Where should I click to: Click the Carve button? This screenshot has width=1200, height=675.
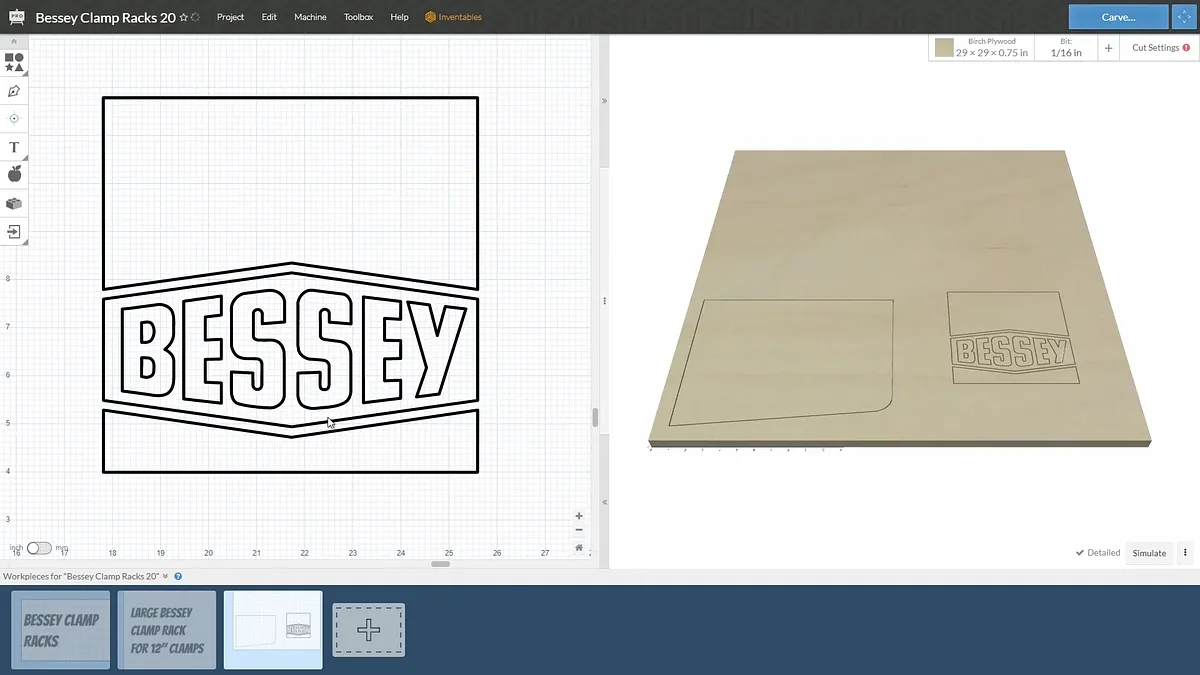pos(1117,17)
